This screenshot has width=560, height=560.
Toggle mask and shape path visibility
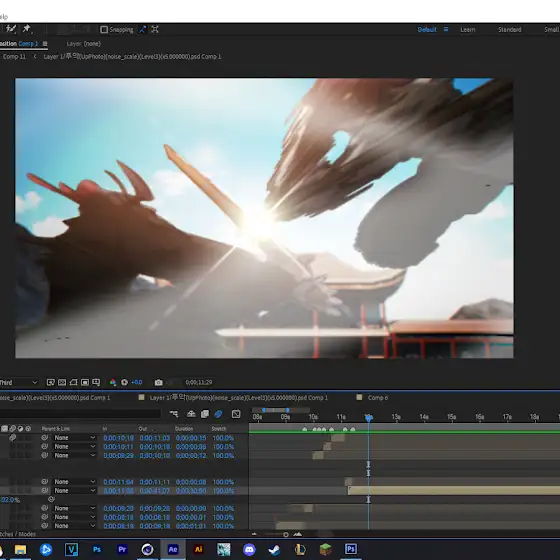(x=73, y=382)
